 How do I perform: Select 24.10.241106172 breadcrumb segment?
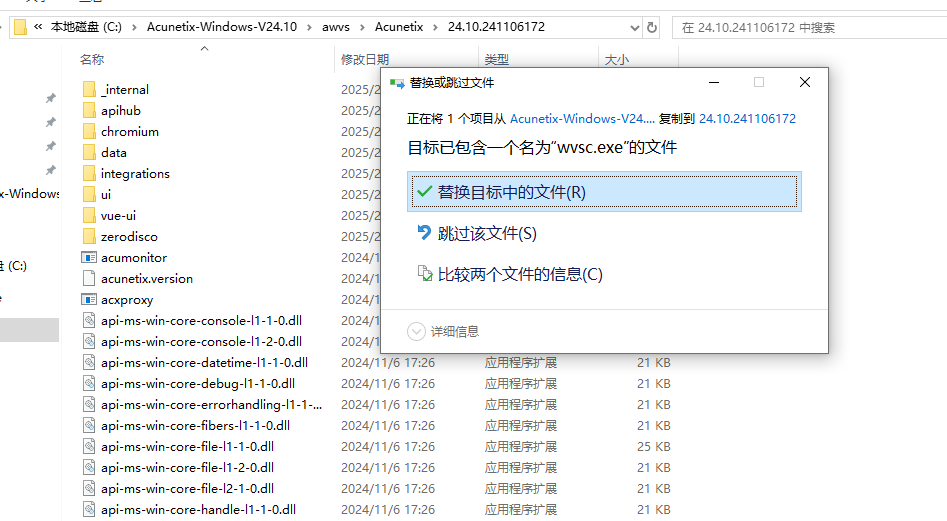point(496,27)
